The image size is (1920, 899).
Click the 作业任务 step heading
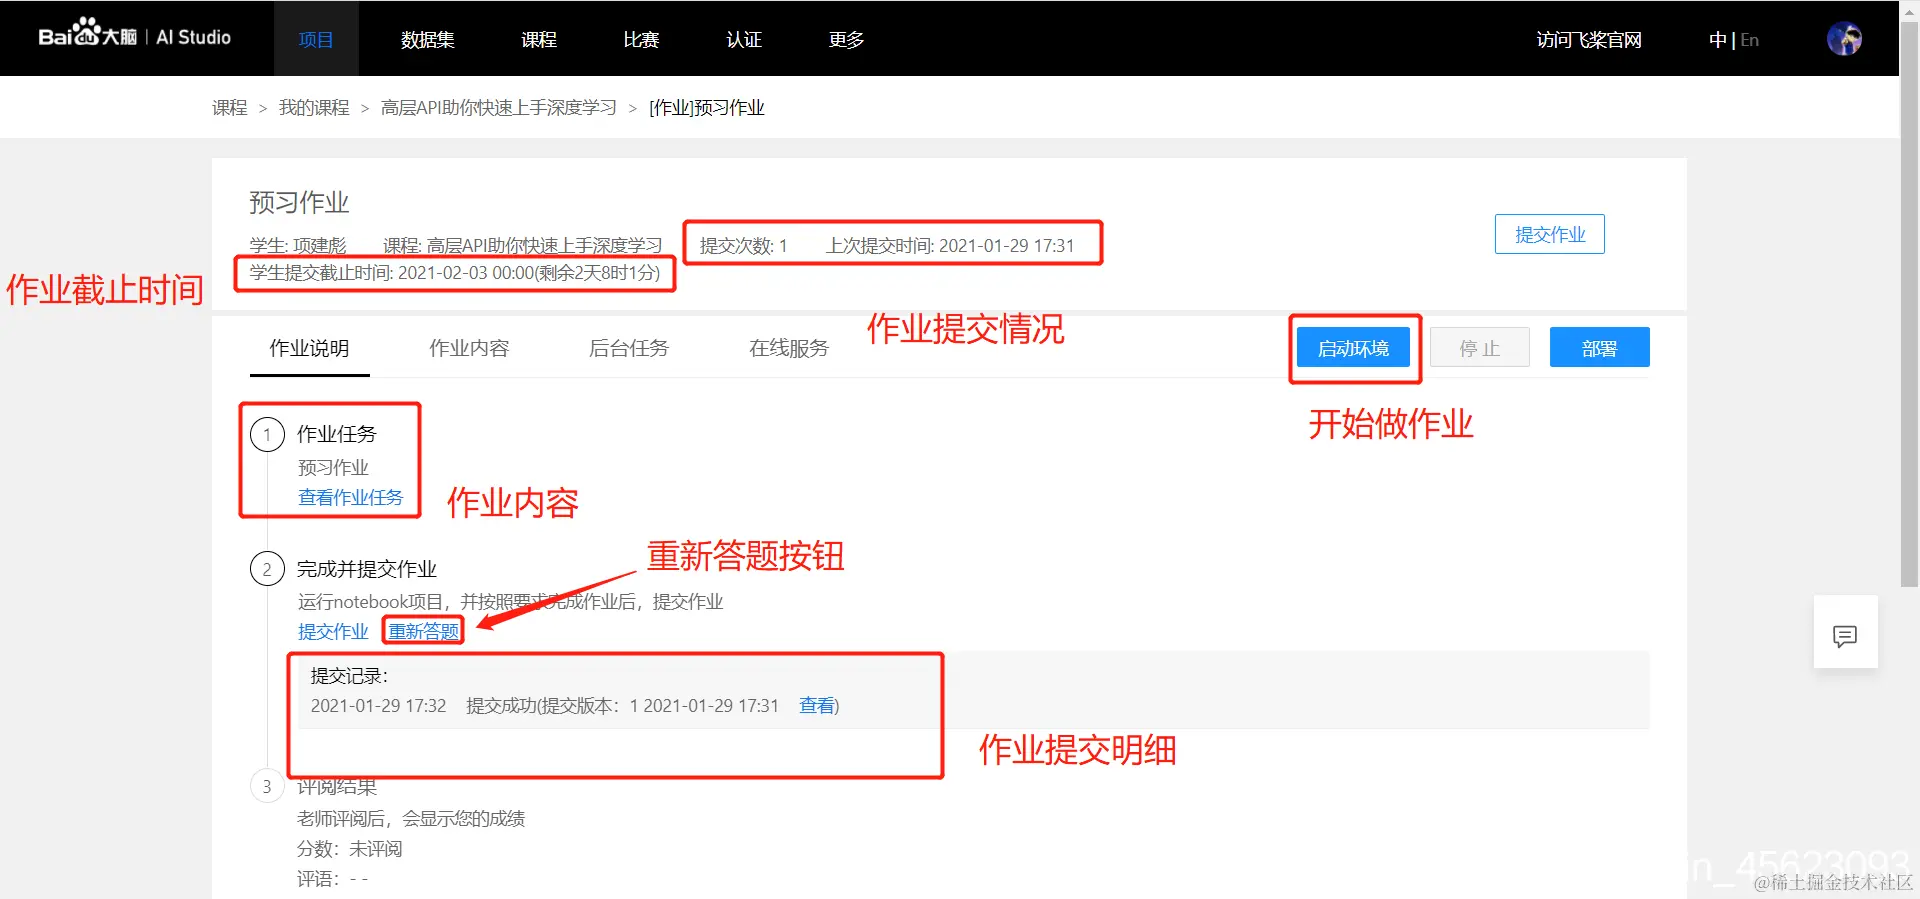[337, 434]
